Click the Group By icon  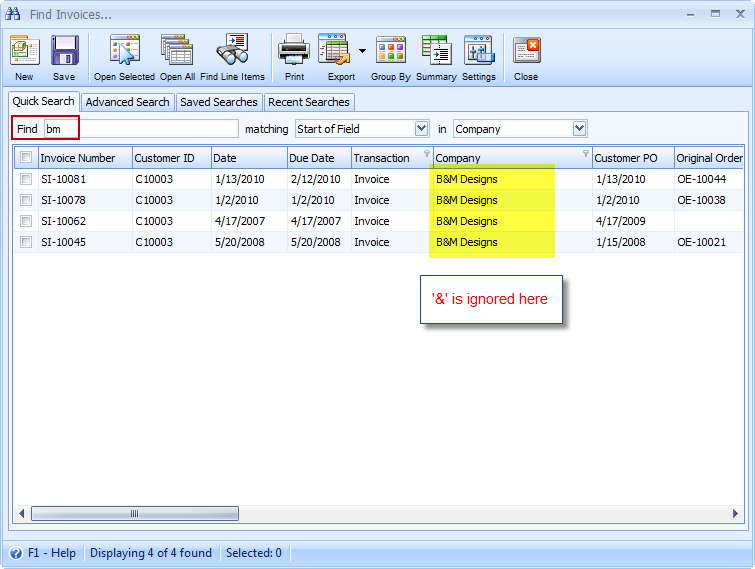[390, 50]
